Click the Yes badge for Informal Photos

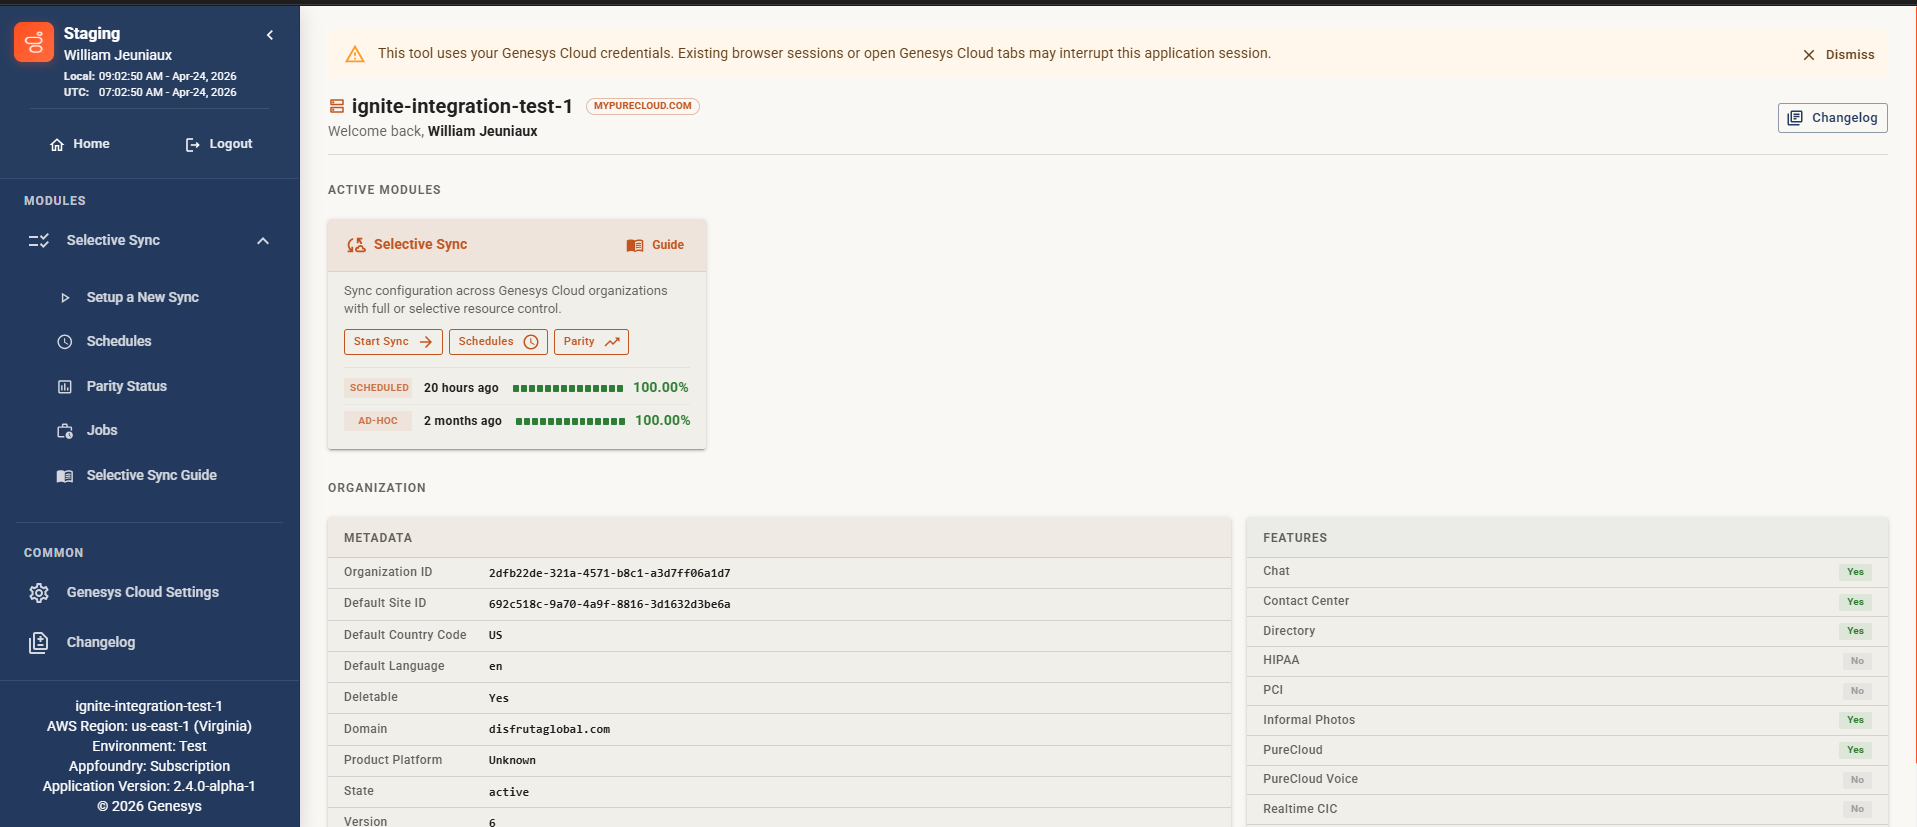1855,720
